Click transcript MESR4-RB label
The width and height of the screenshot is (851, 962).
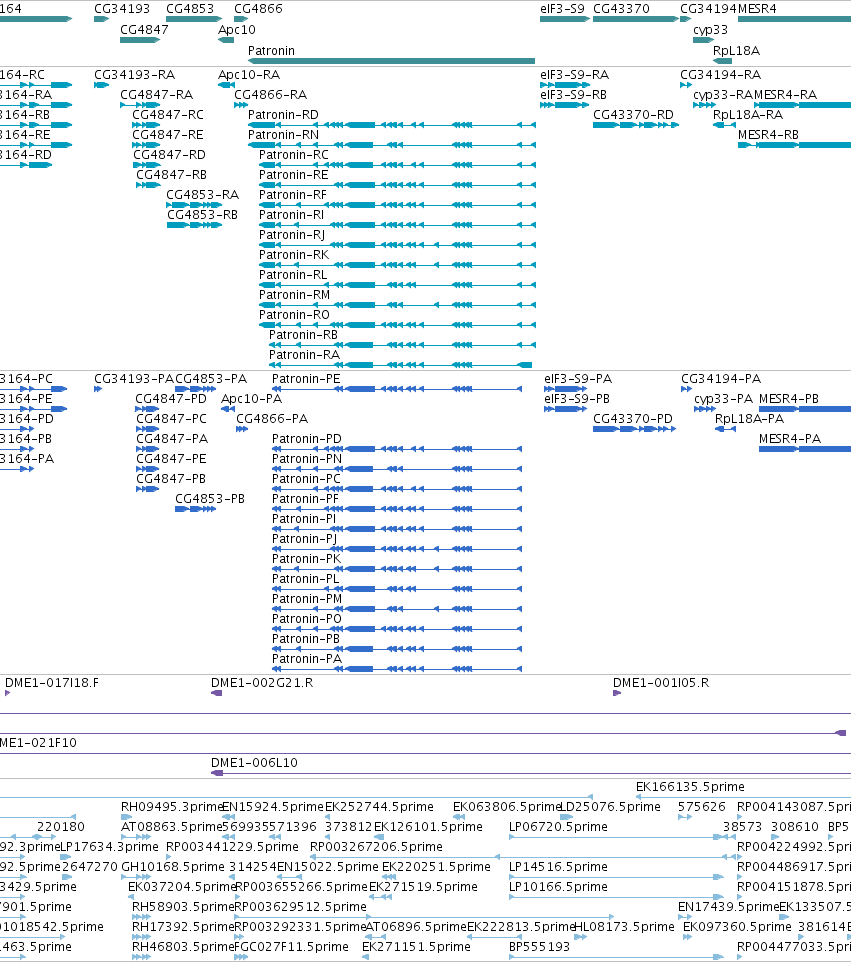768,134
